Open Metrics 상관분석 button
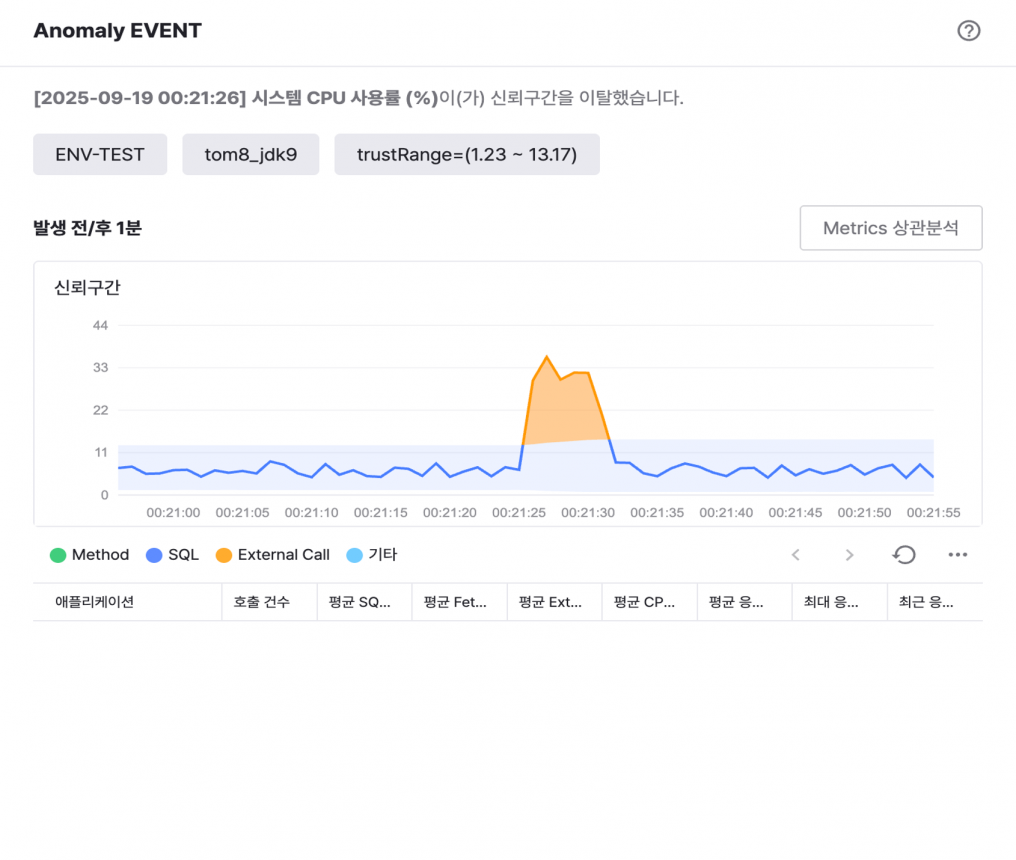Screen dimensions: 1016x860 pyautogui.click(x=890, y=228)
